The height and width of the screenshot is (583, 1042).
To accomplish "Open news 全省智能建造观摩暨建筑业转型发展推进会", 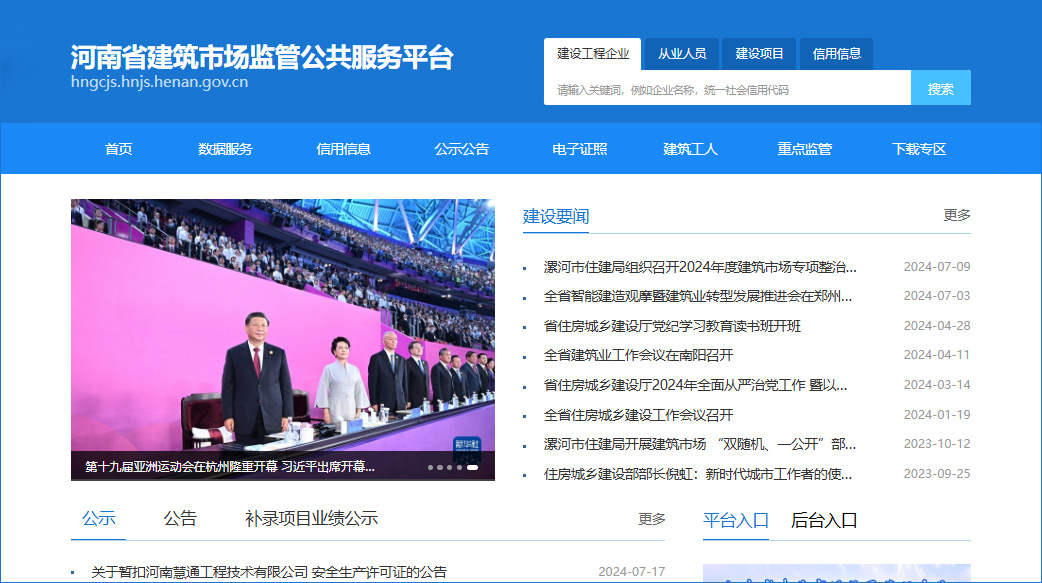I will [698, 296].
